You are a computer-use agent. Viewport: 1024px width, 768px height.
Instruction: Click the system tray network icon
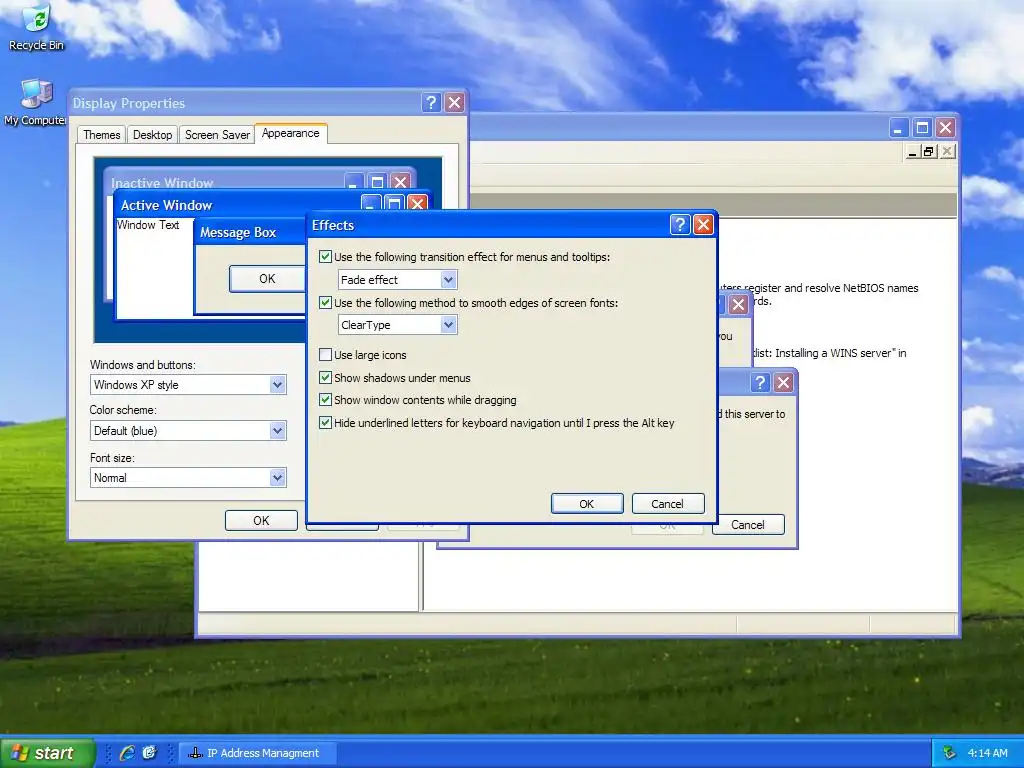(950, 753)
